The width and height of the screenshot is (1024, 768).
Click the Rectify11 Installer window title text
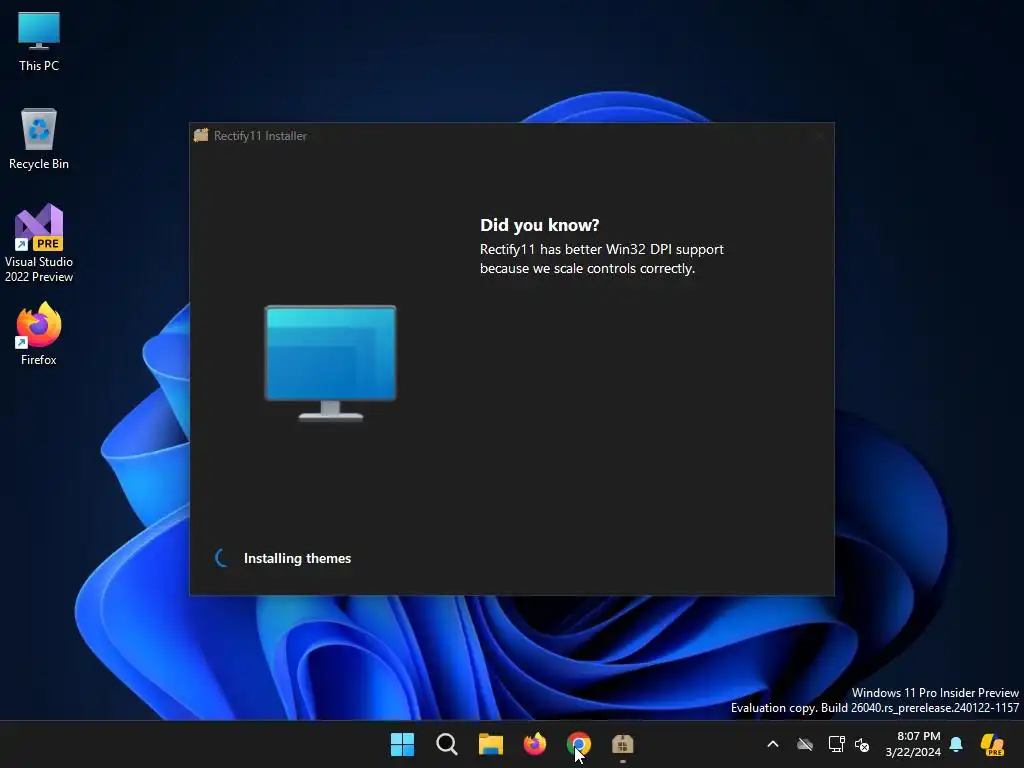[x=260, y=136]
